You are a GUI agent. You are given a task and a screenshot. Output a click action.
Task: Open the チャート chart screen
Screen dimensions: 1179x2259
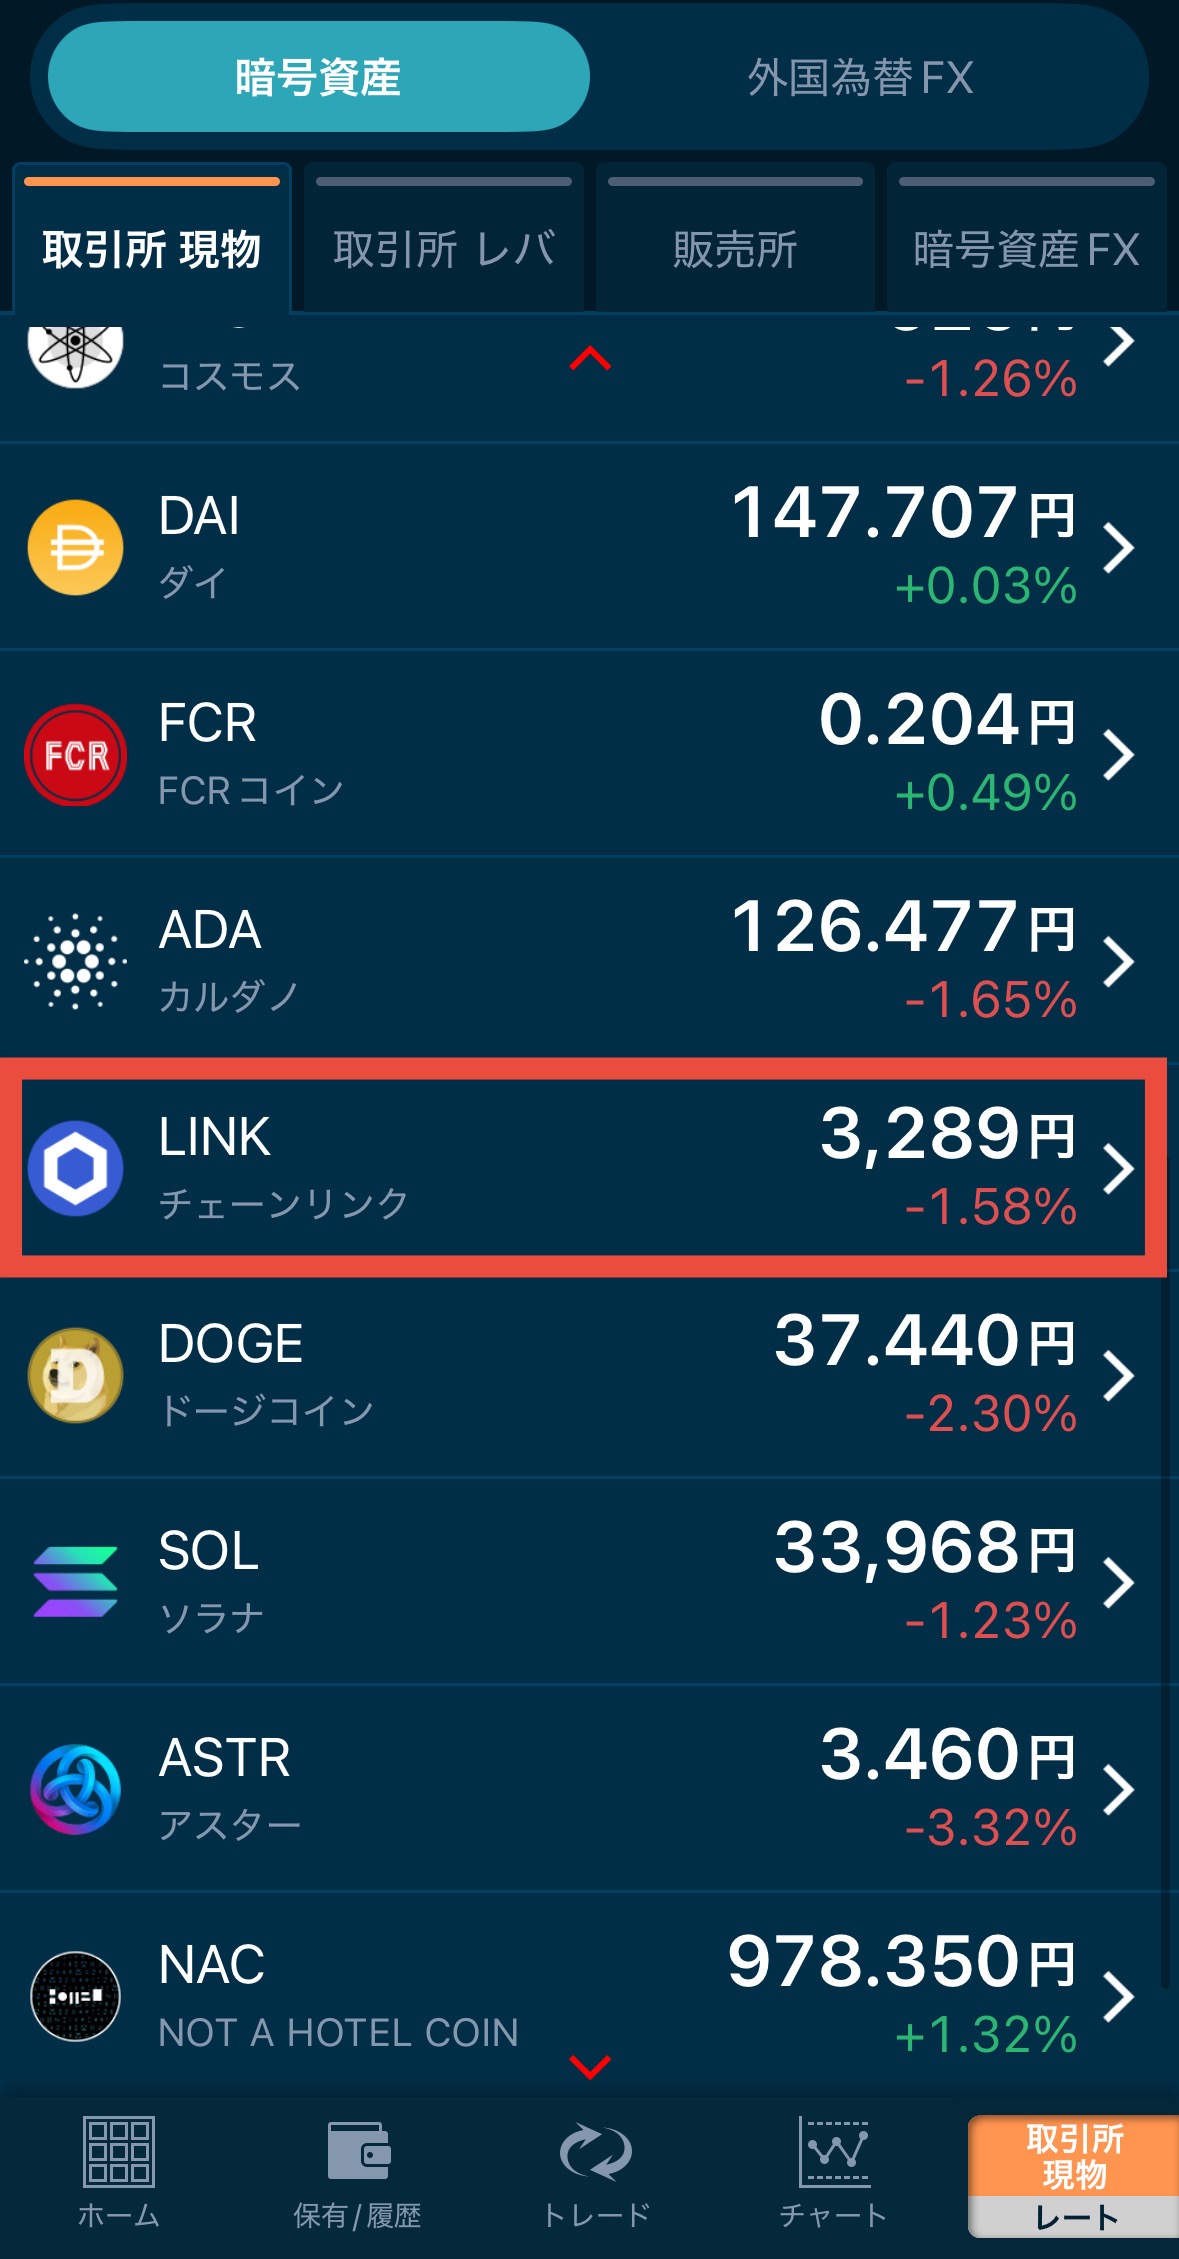(833, 2172)
